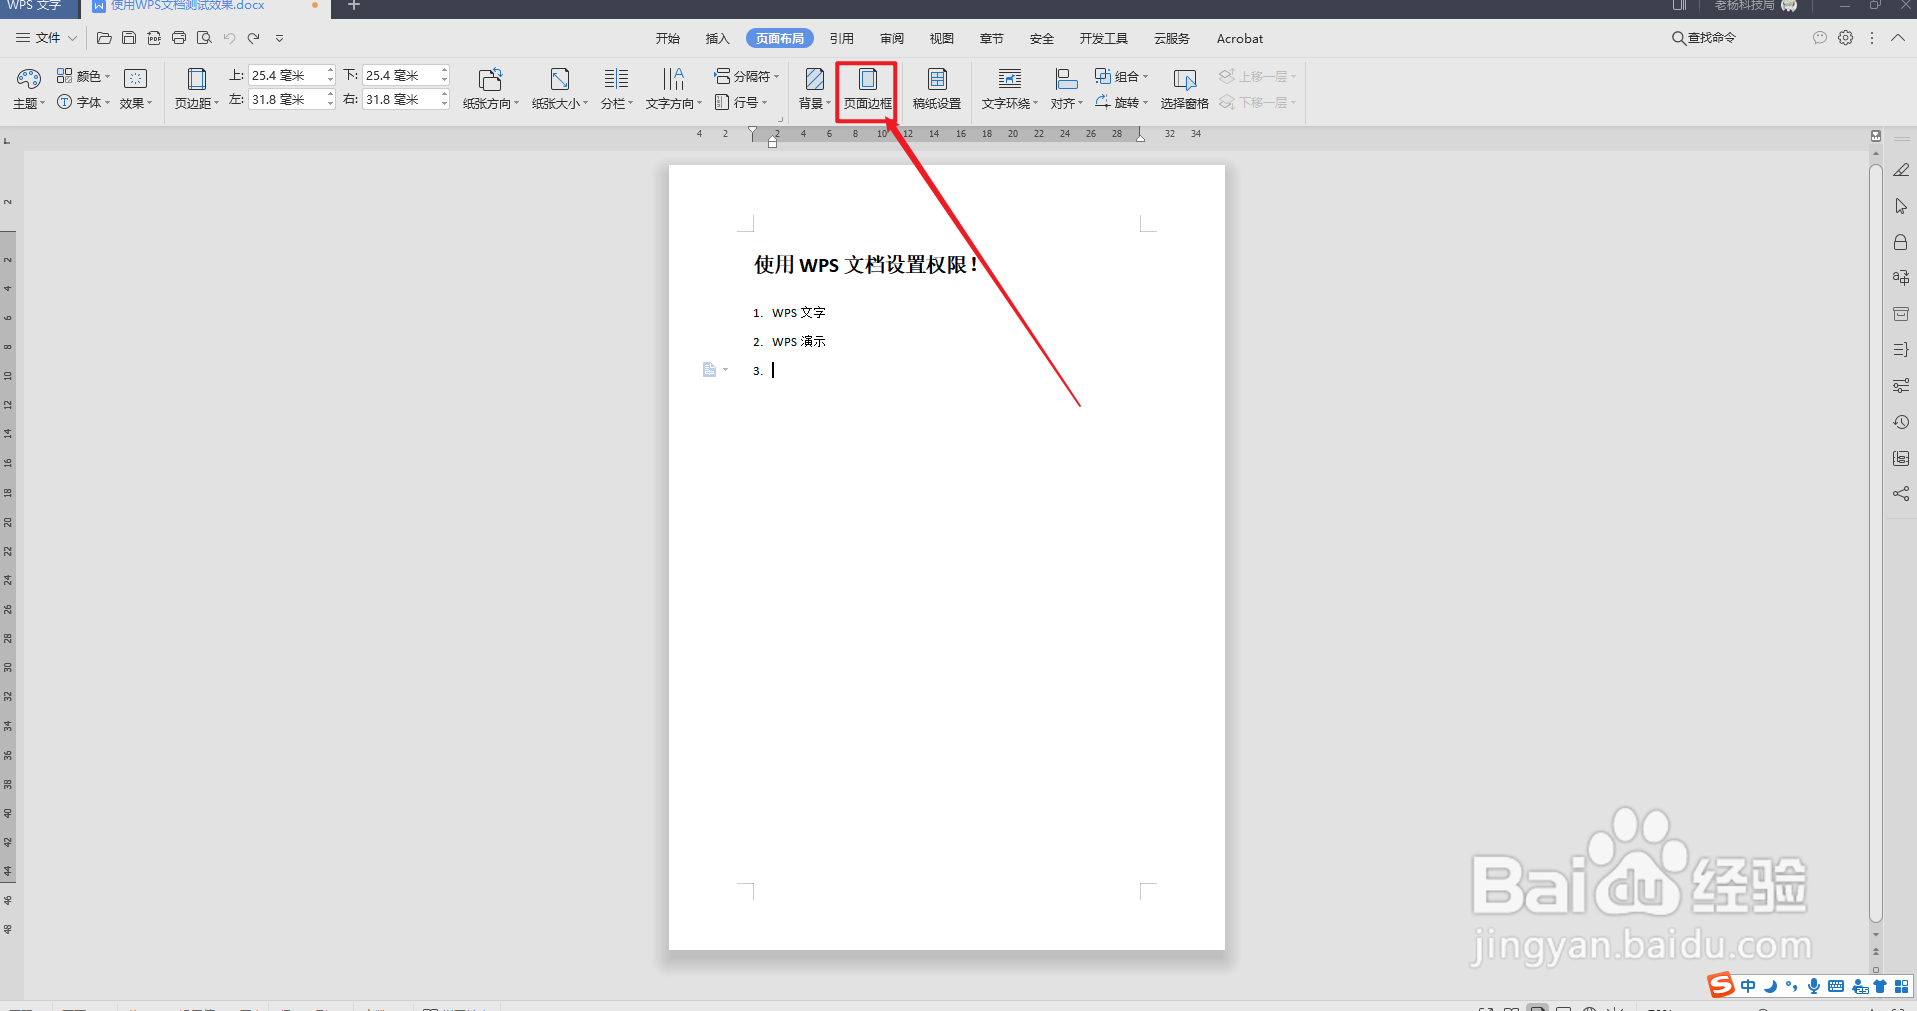Open the 分隔符 breaks dropdown
The width and height of the screenshot is (1917, 1011).
point(746,76)
